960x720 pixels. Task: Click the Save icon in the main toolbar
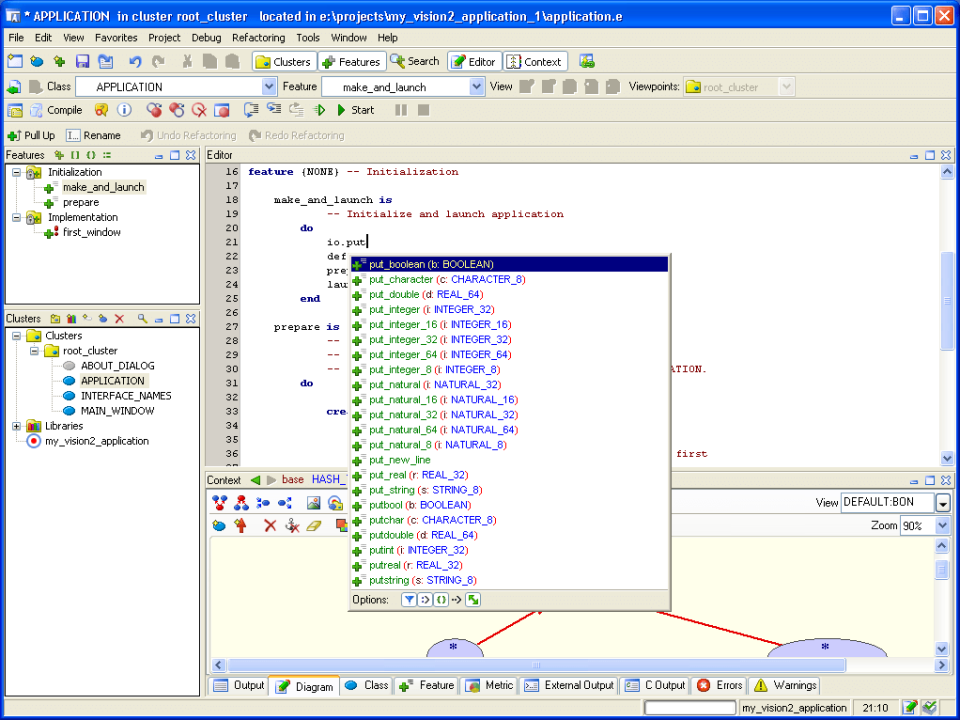click(x=83, y=62)
